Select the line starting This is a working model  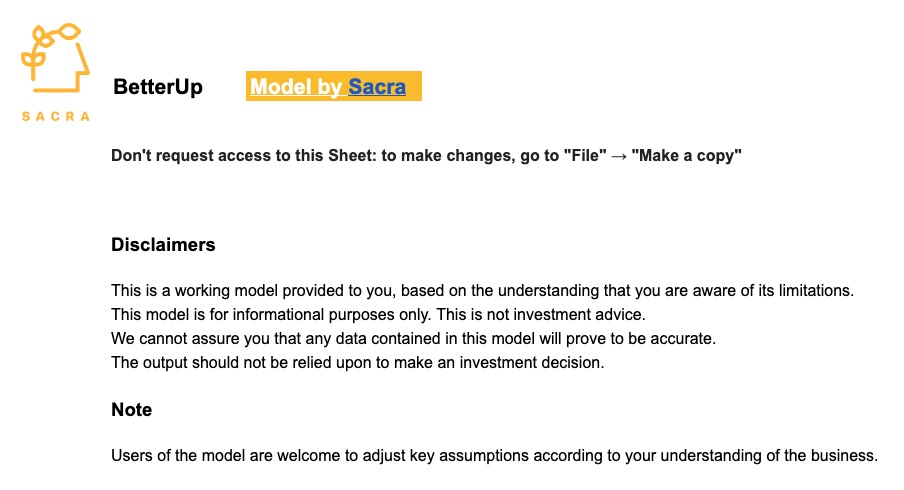[483, 290]
